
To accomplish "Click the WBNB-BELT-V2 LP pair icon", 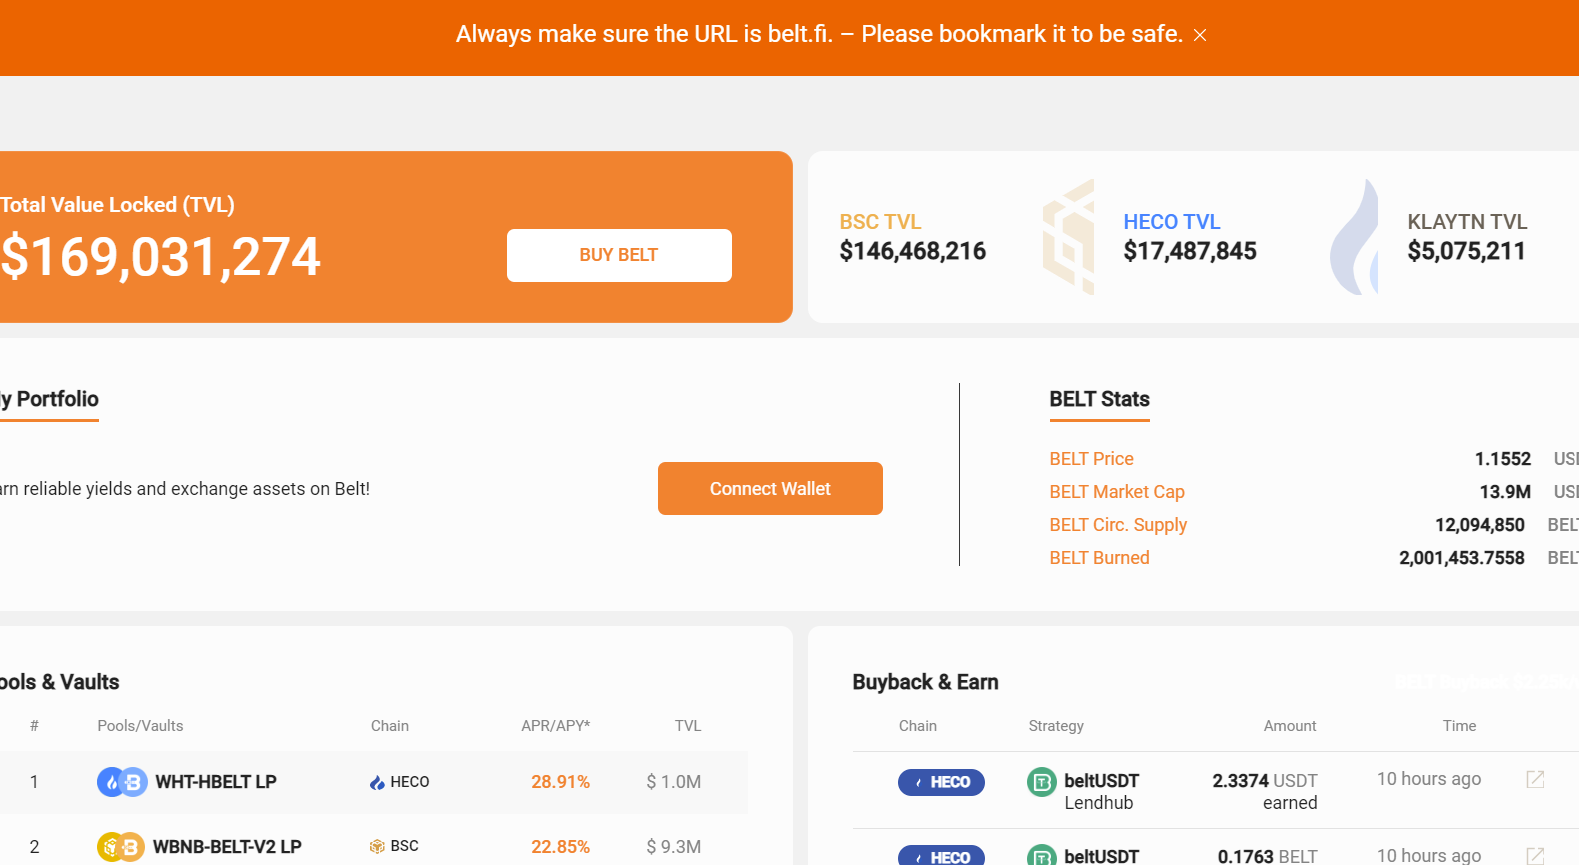I will [121, 847].
